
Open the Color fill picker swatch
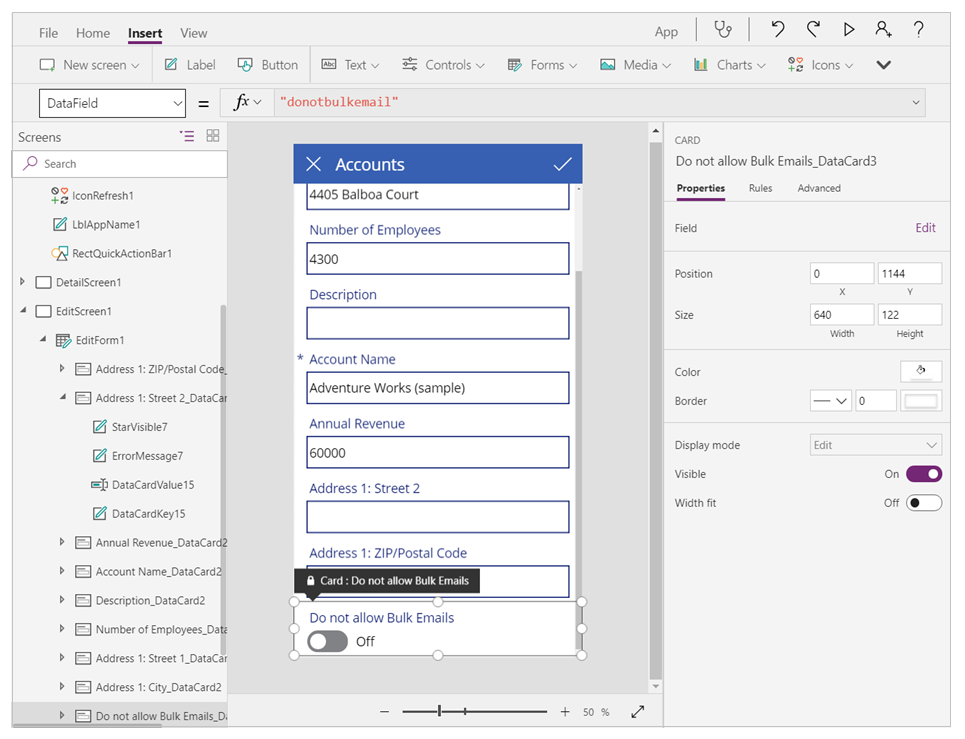(920, 372)
